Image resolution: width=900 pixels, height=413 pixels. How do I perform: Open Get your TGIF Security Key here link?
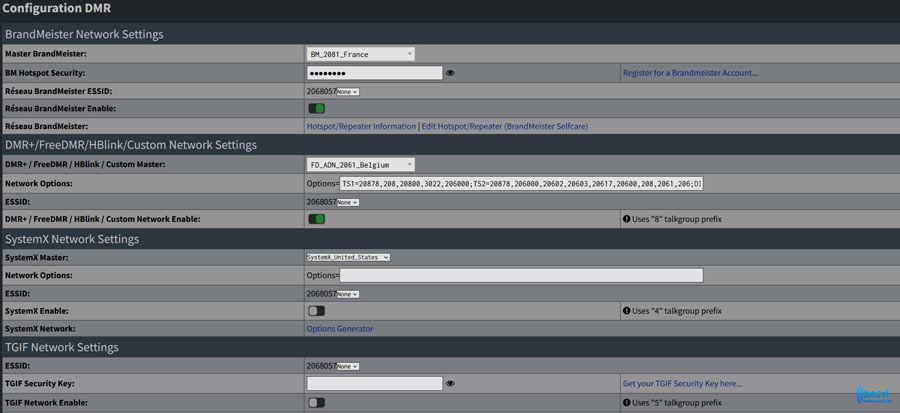[682, 383]
